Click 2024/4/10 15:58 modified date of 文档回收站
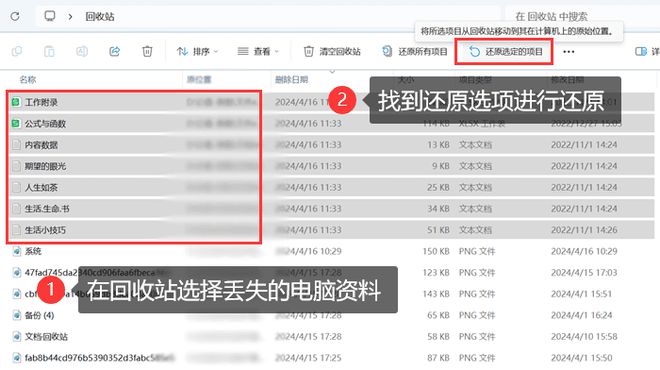The image size is (660, 370). [x=584, y=337]
